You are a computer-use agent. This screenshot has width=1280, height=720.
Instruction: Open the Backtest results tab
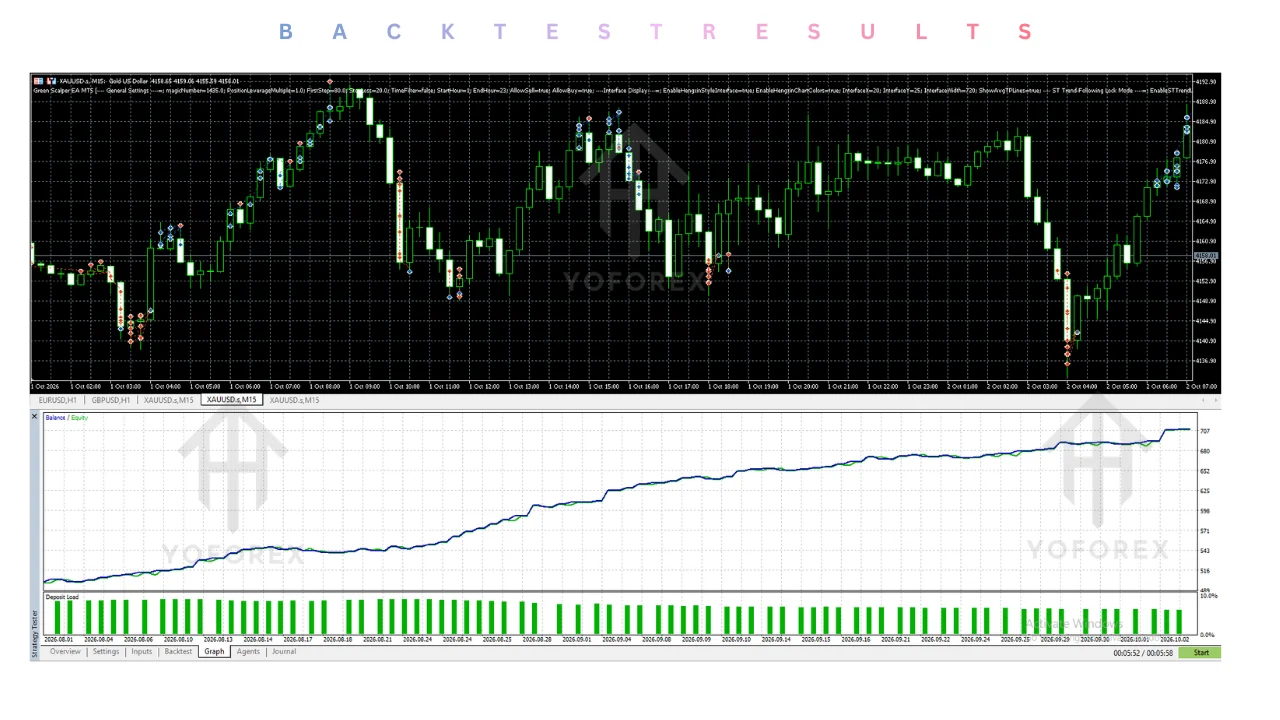(178, 652)
